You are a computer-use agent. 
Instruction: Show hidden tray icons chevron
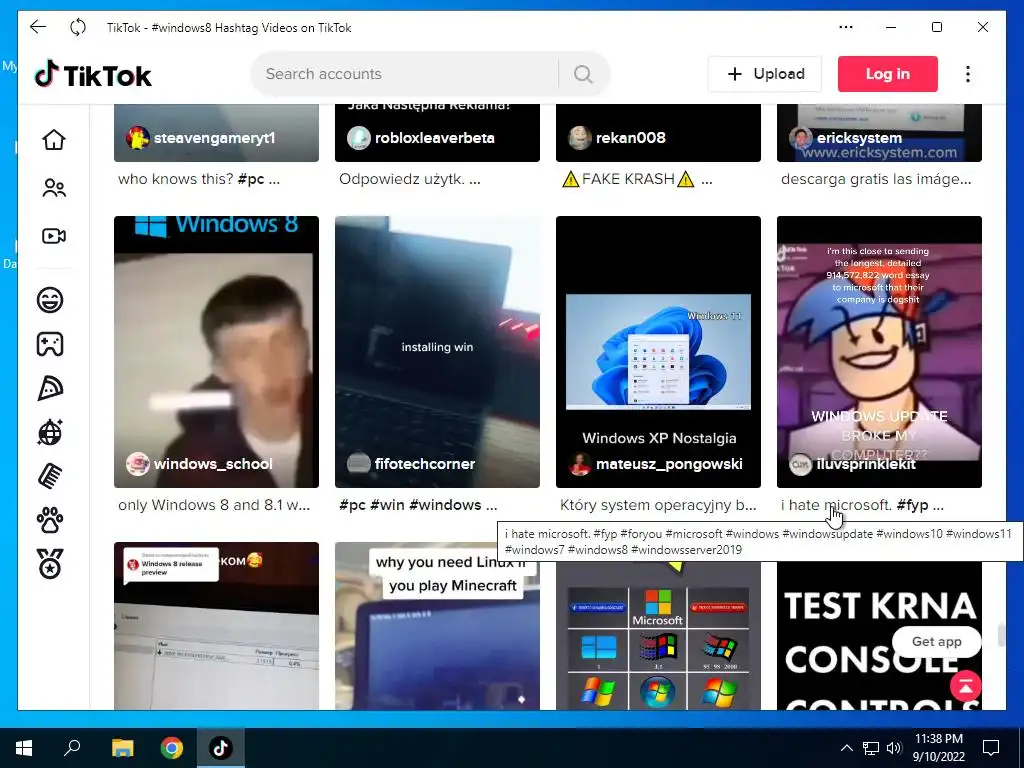(x=846, y=748)
